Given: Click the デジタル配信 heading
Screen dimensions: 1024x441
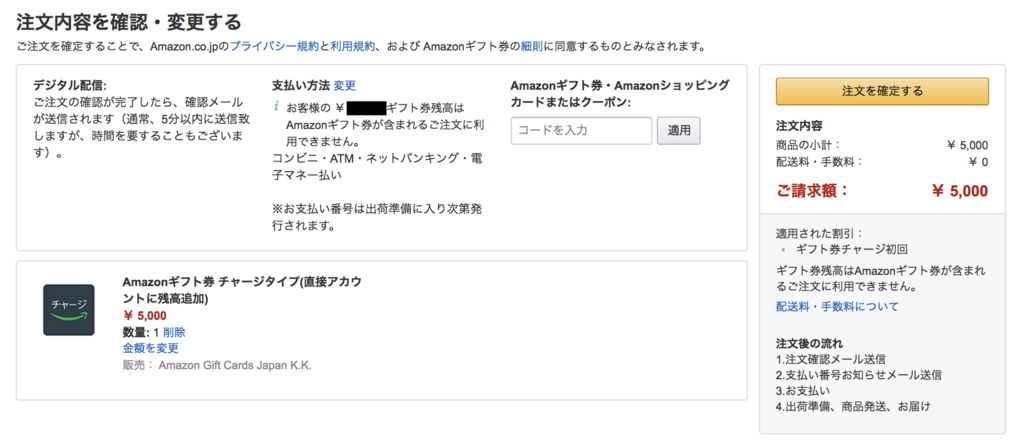Looking at the screenshot, I should pyautogui.click(x=69, y=85).
